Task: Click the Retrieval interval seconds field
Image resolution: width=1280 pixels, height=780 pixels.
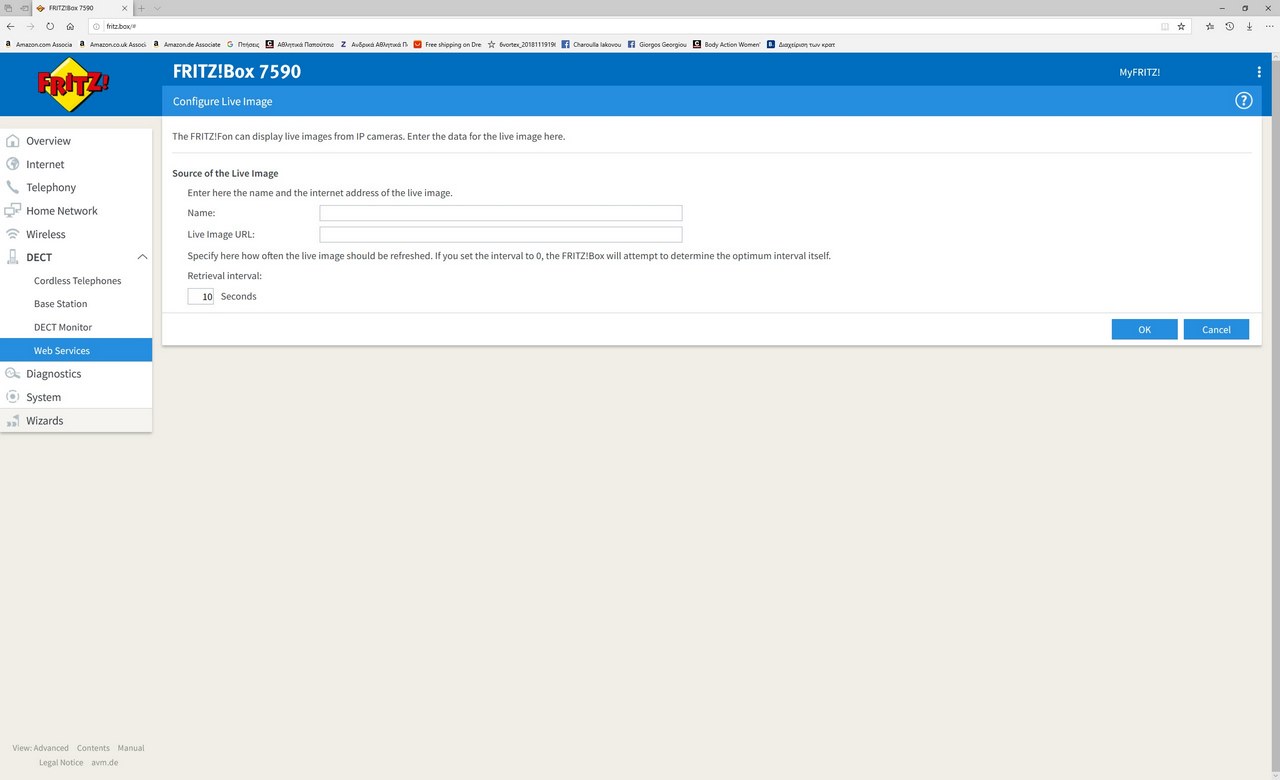Action: pos(200,296)
